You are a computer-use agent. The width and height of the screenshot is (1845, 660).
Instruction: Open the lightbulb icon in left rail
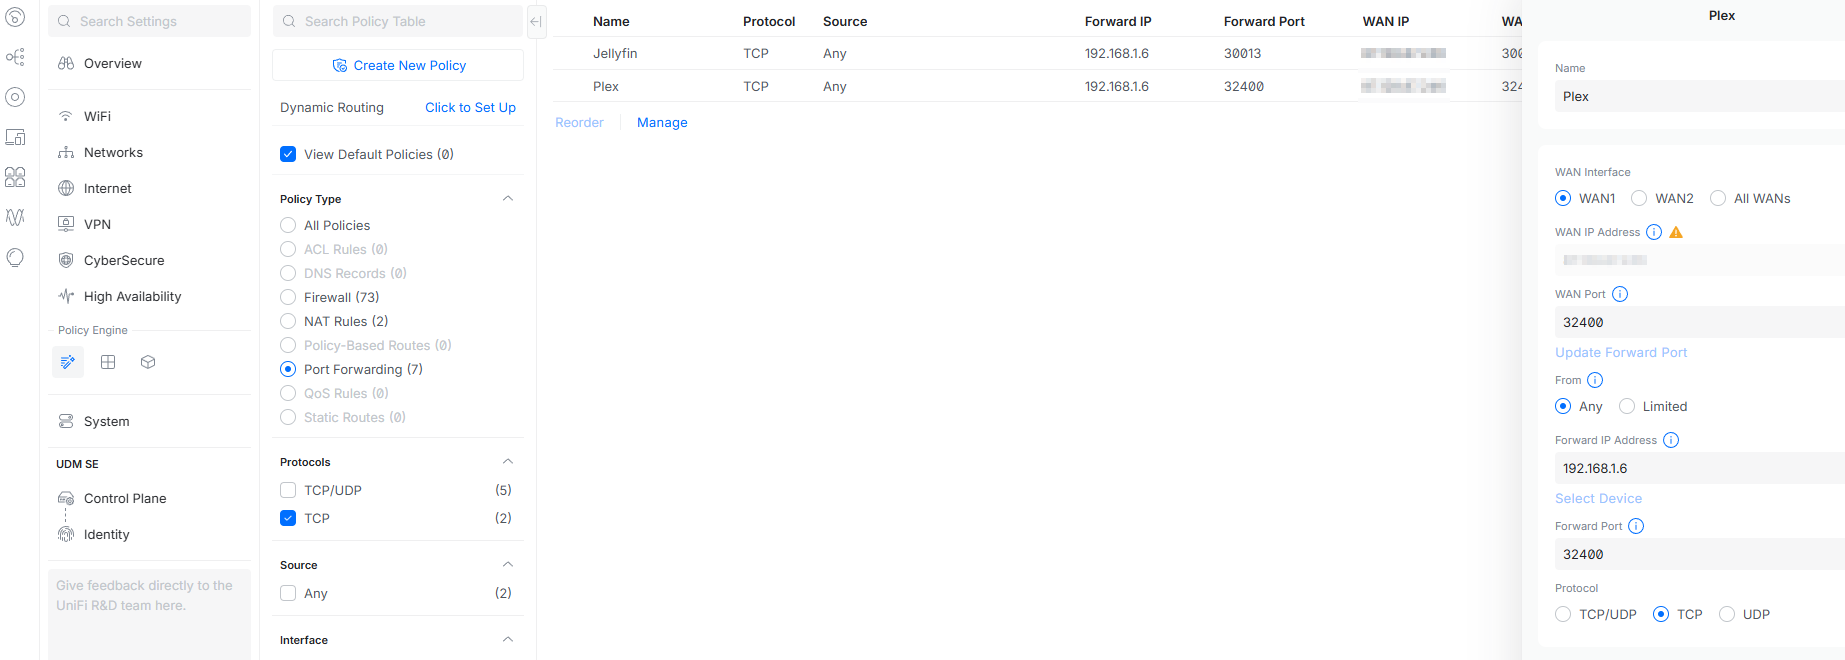click(15, 257)
